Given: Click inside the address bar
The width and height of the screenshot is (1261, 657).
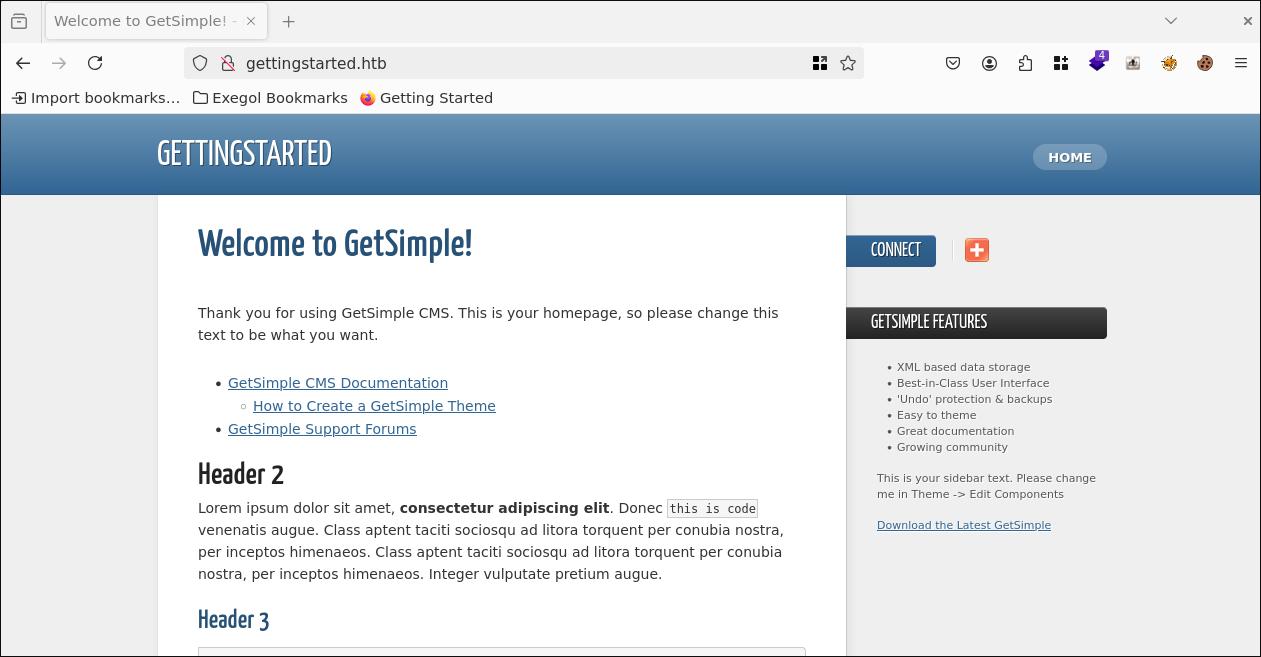Looking at the screenshot, I should click(500, 62).
